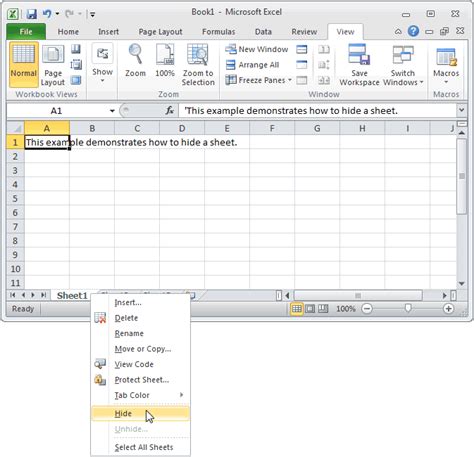Expand the formula bar with the chevron
Viewport: 474px width, 457px height.
[x=462, y=110]
